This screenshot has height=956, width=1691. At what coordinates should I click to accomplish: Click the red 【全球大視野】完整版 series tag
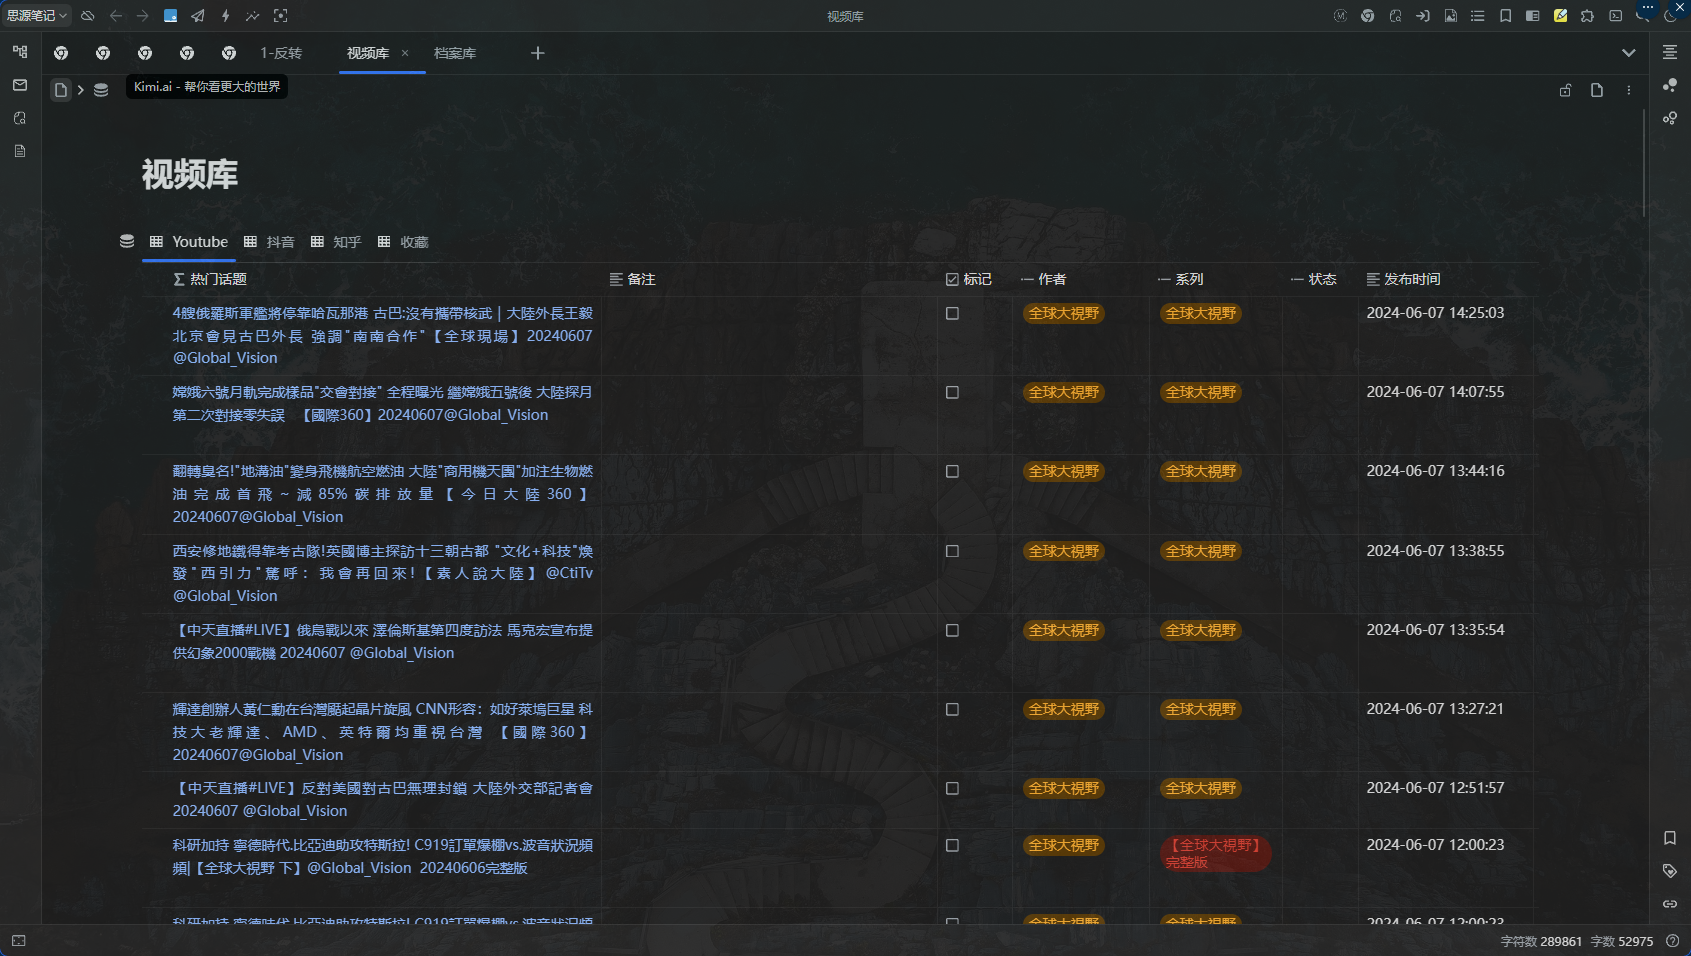[1215, 853]
